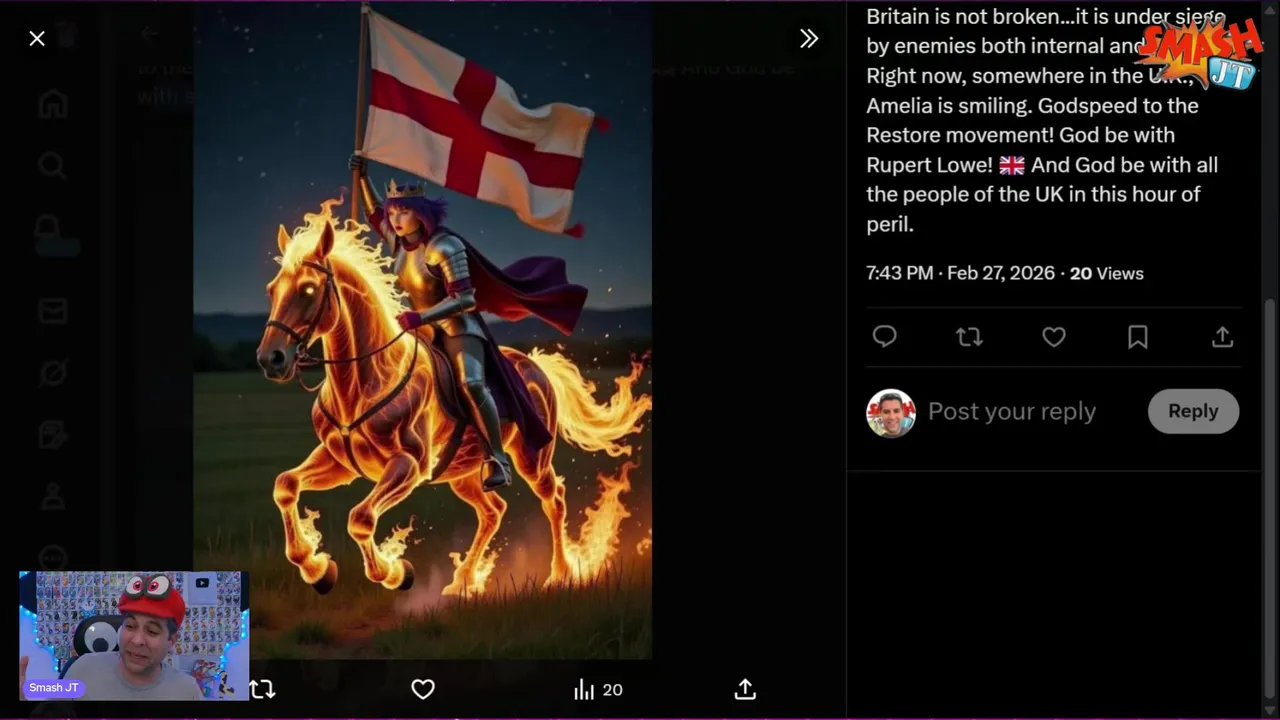Share the post via the upload arrow icon
This screenshot has width=1280, height=720.
(1222, 337)
